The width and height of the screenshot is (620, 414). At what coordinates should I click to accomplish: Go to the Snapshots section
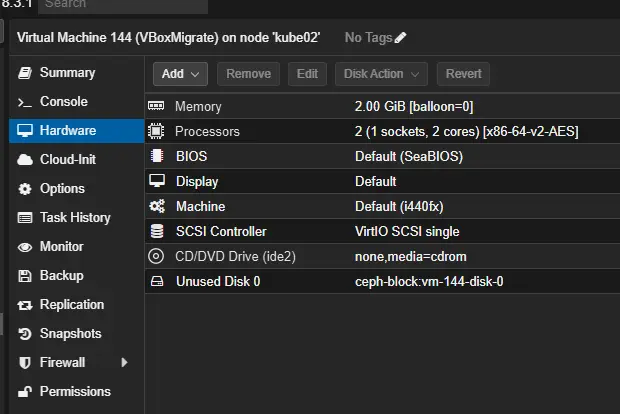[x=70, y=333]
